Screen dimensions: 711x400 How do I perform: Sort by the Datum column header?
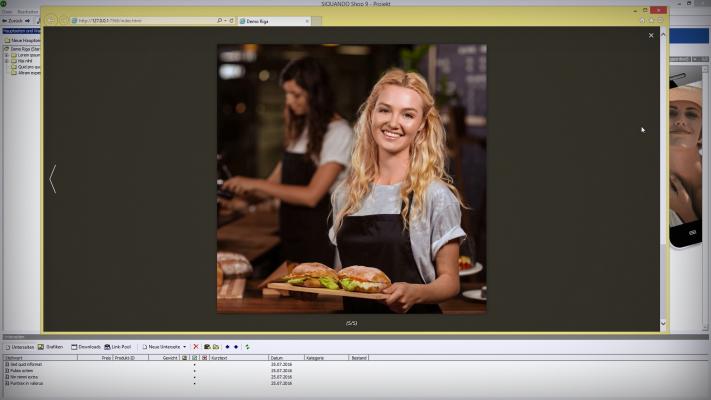(285, 357)
